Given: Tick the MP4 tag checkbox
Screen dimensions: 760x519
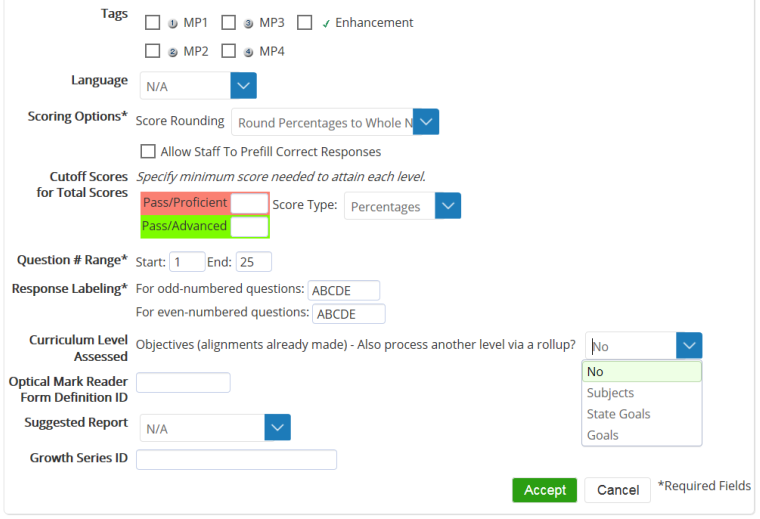Looking at the screenshot, I should coord(228,50).
